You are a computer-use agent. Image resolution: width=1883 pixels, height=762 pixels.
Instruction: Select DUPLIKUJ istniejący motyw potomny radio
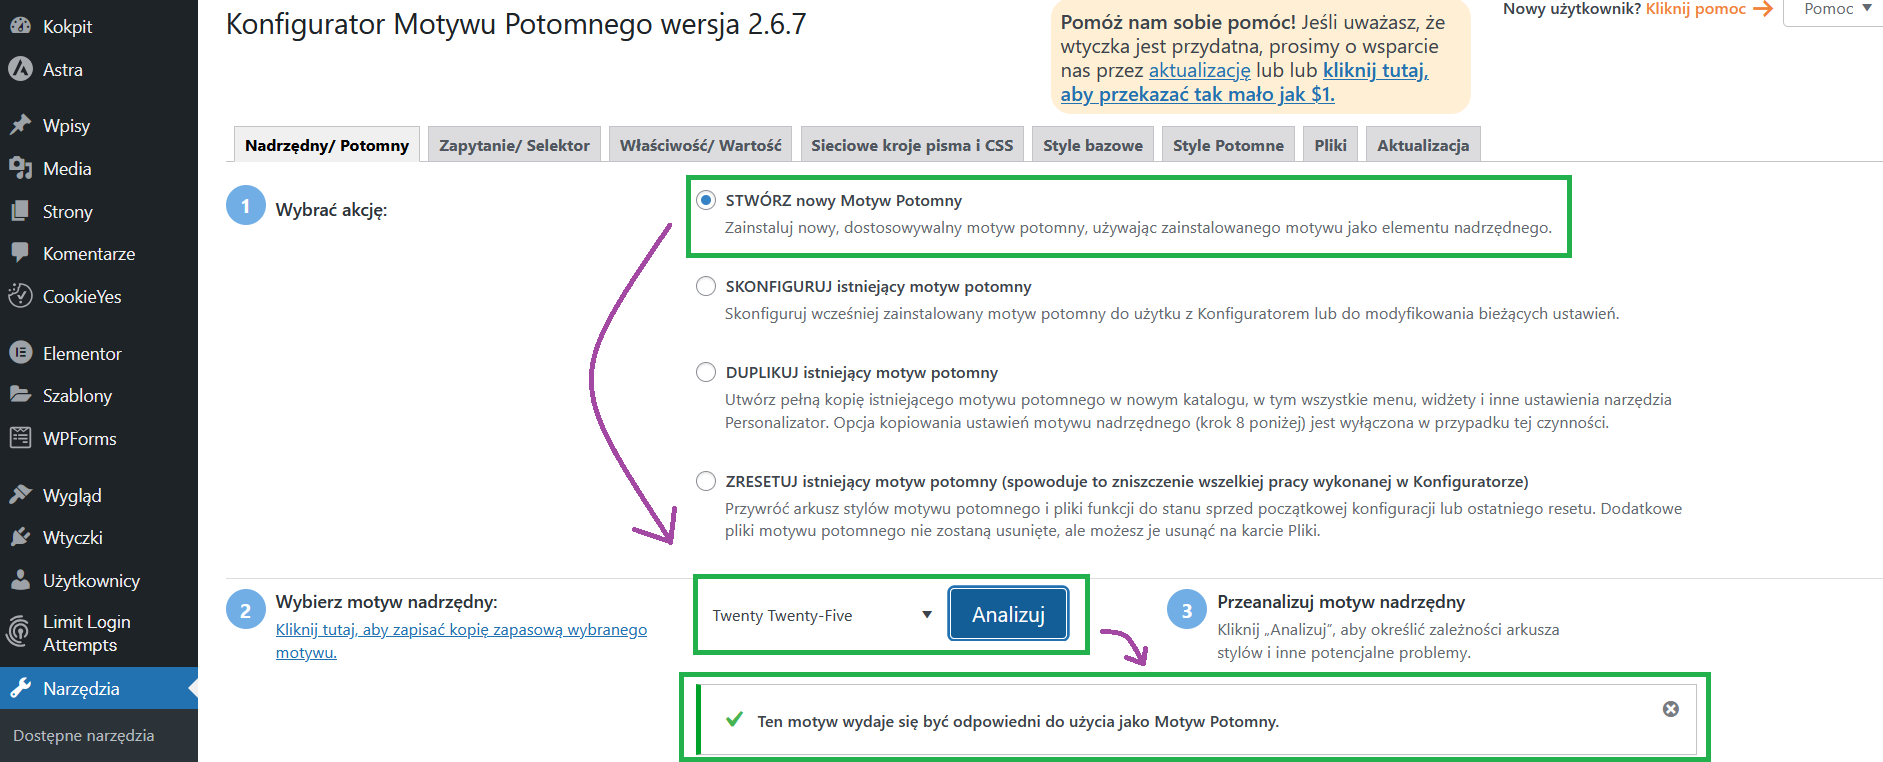coord(706,372)
